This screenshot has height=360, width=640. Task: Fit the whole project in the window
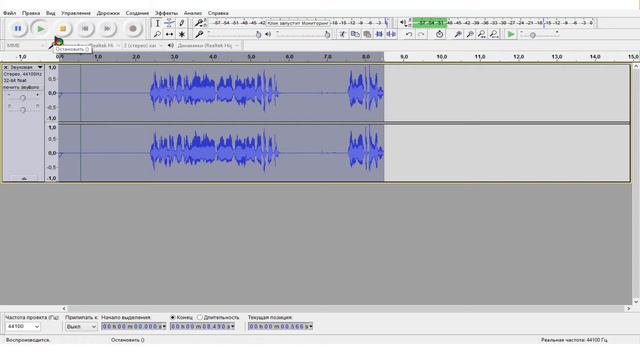tap(494, 34)
